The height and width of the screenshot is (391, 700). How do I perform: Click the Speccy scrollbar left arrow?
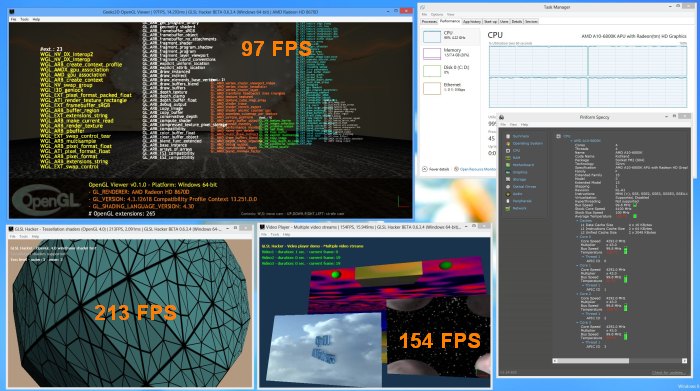tap(555, 361)
